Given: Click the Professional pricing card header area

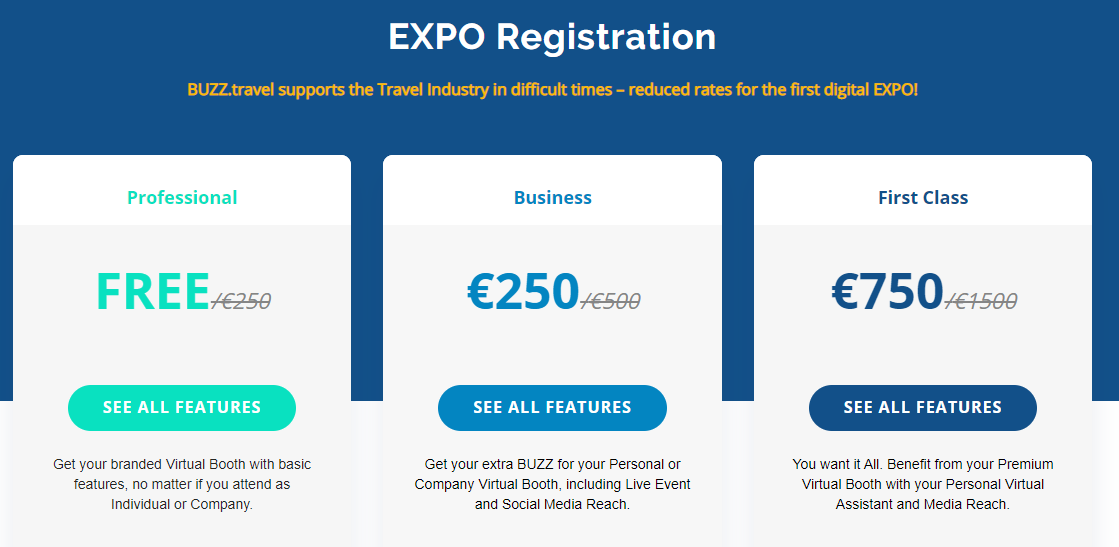Looking at the screenshot, I should click(x=182, y=190).
